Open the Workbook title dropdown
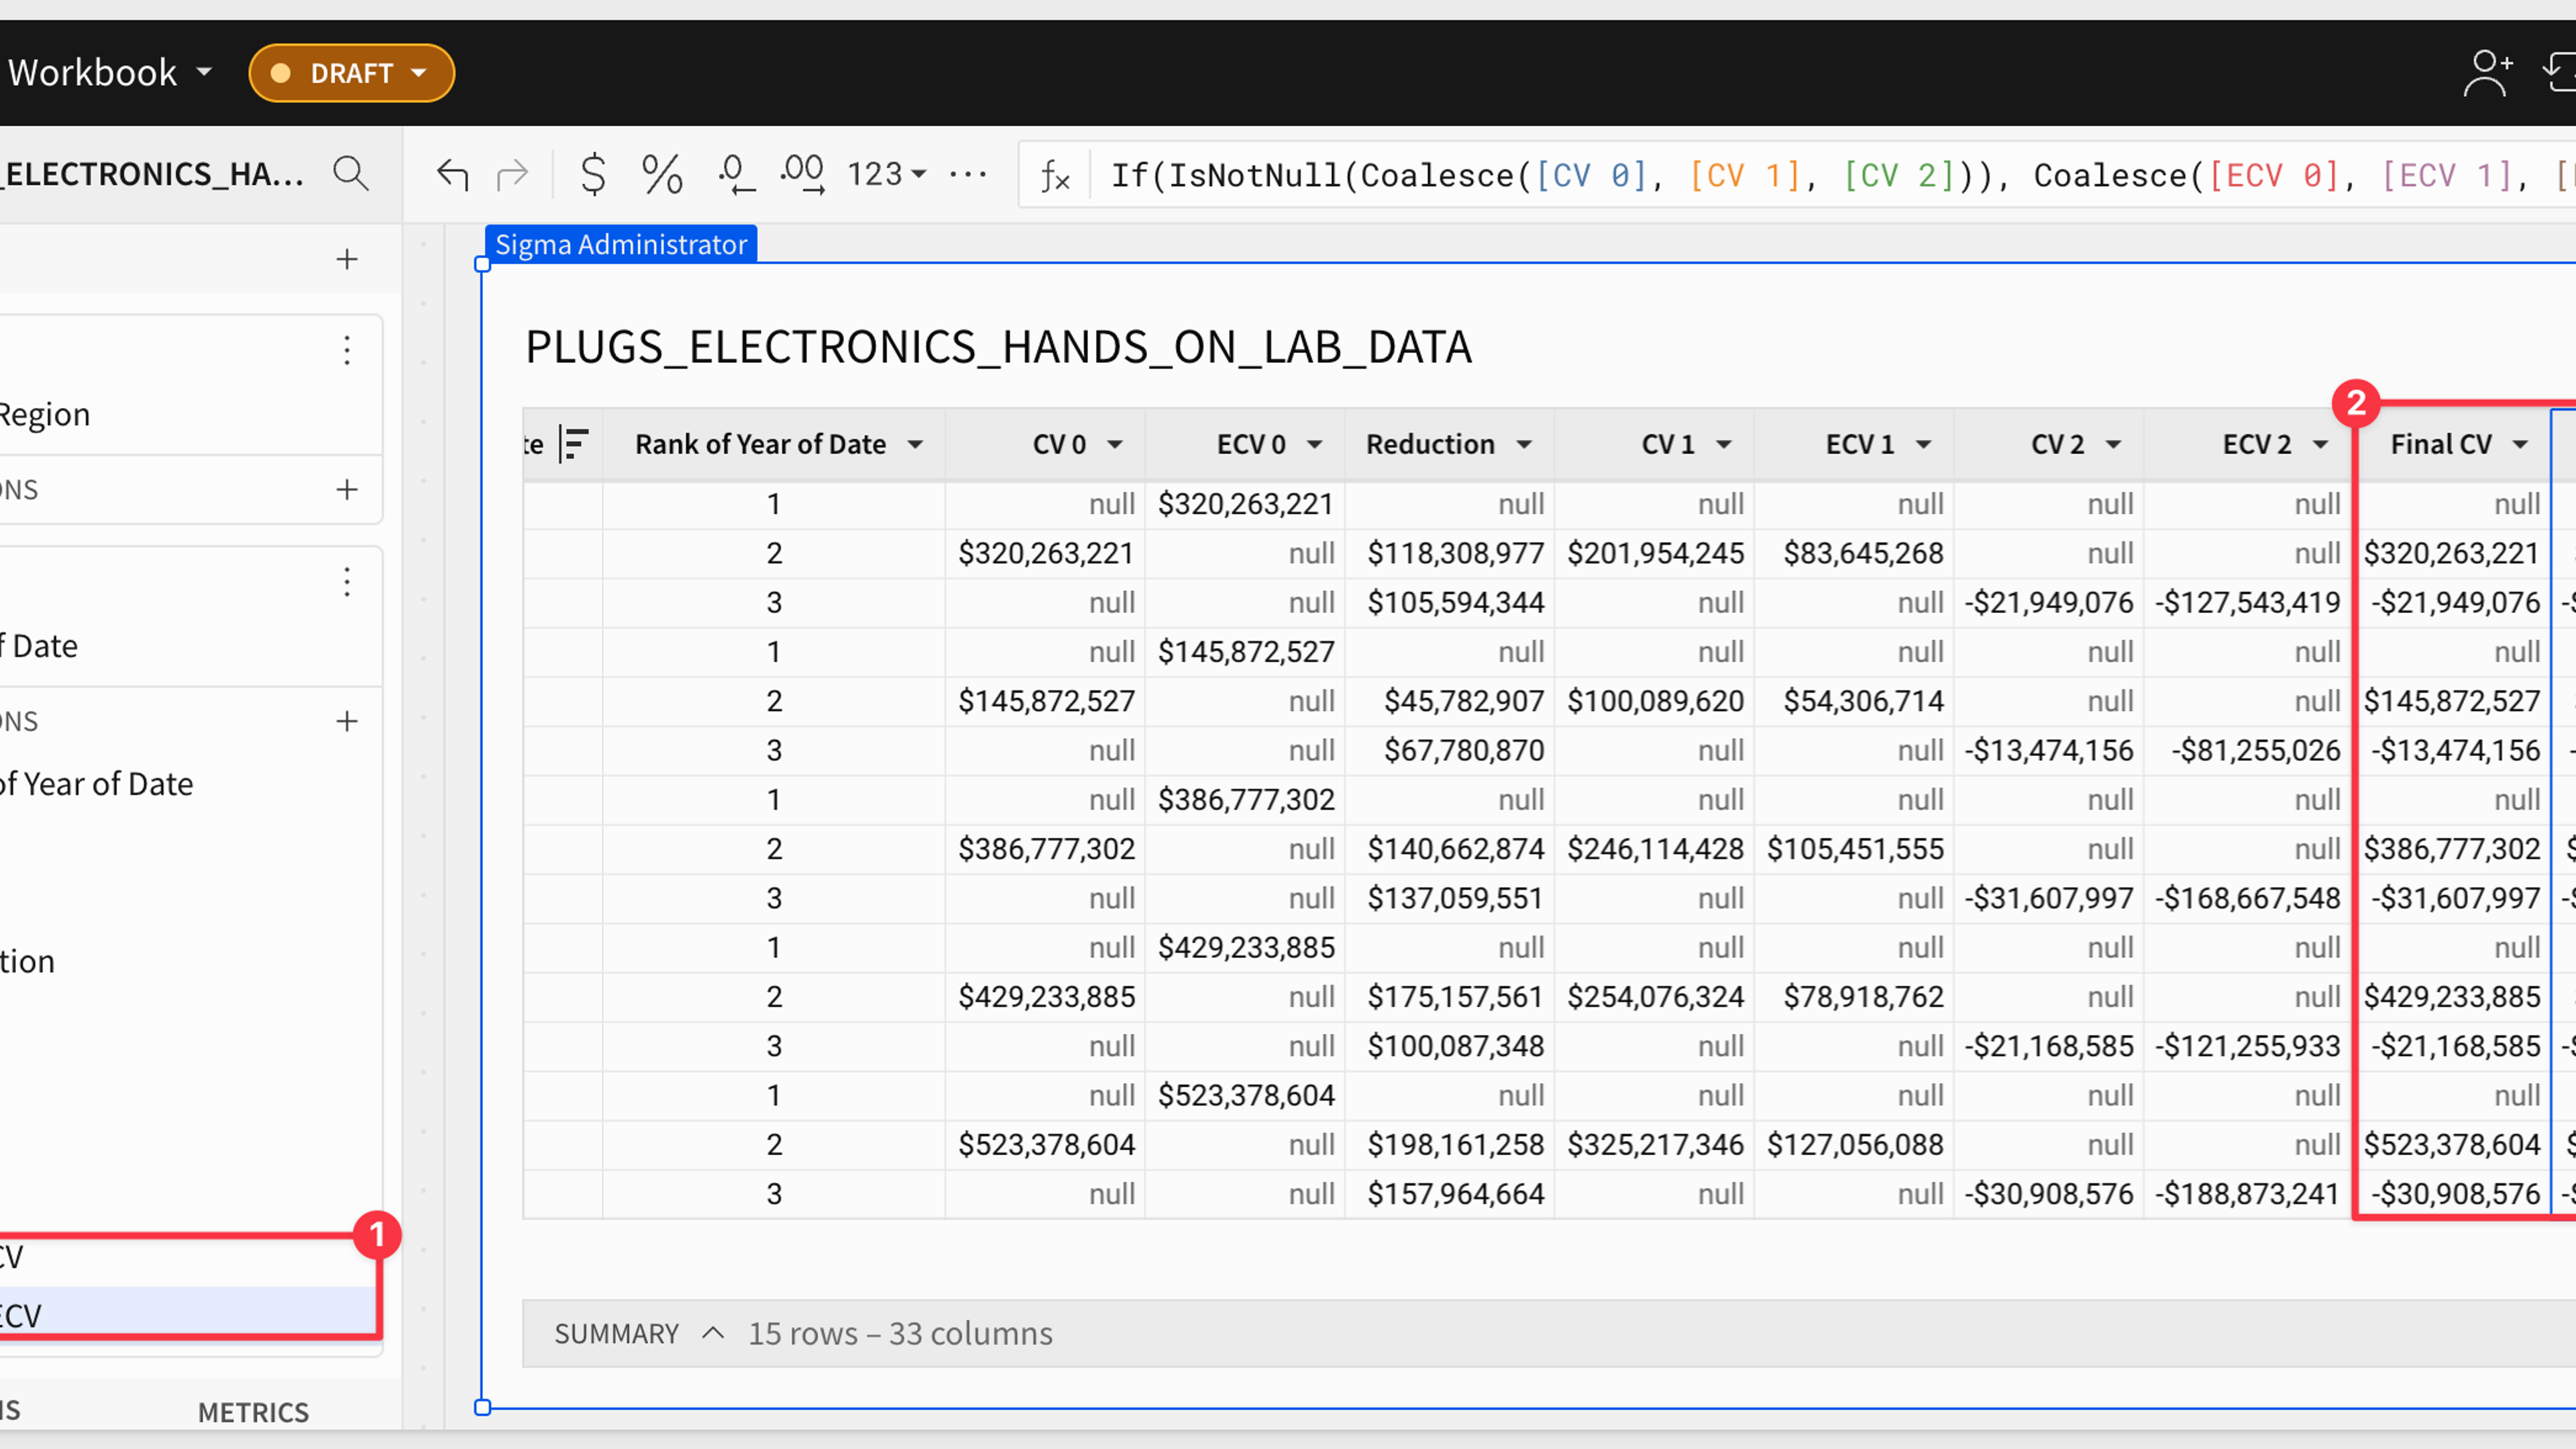The width and height of the screenshot is (2576, 1449). (204, 72)
